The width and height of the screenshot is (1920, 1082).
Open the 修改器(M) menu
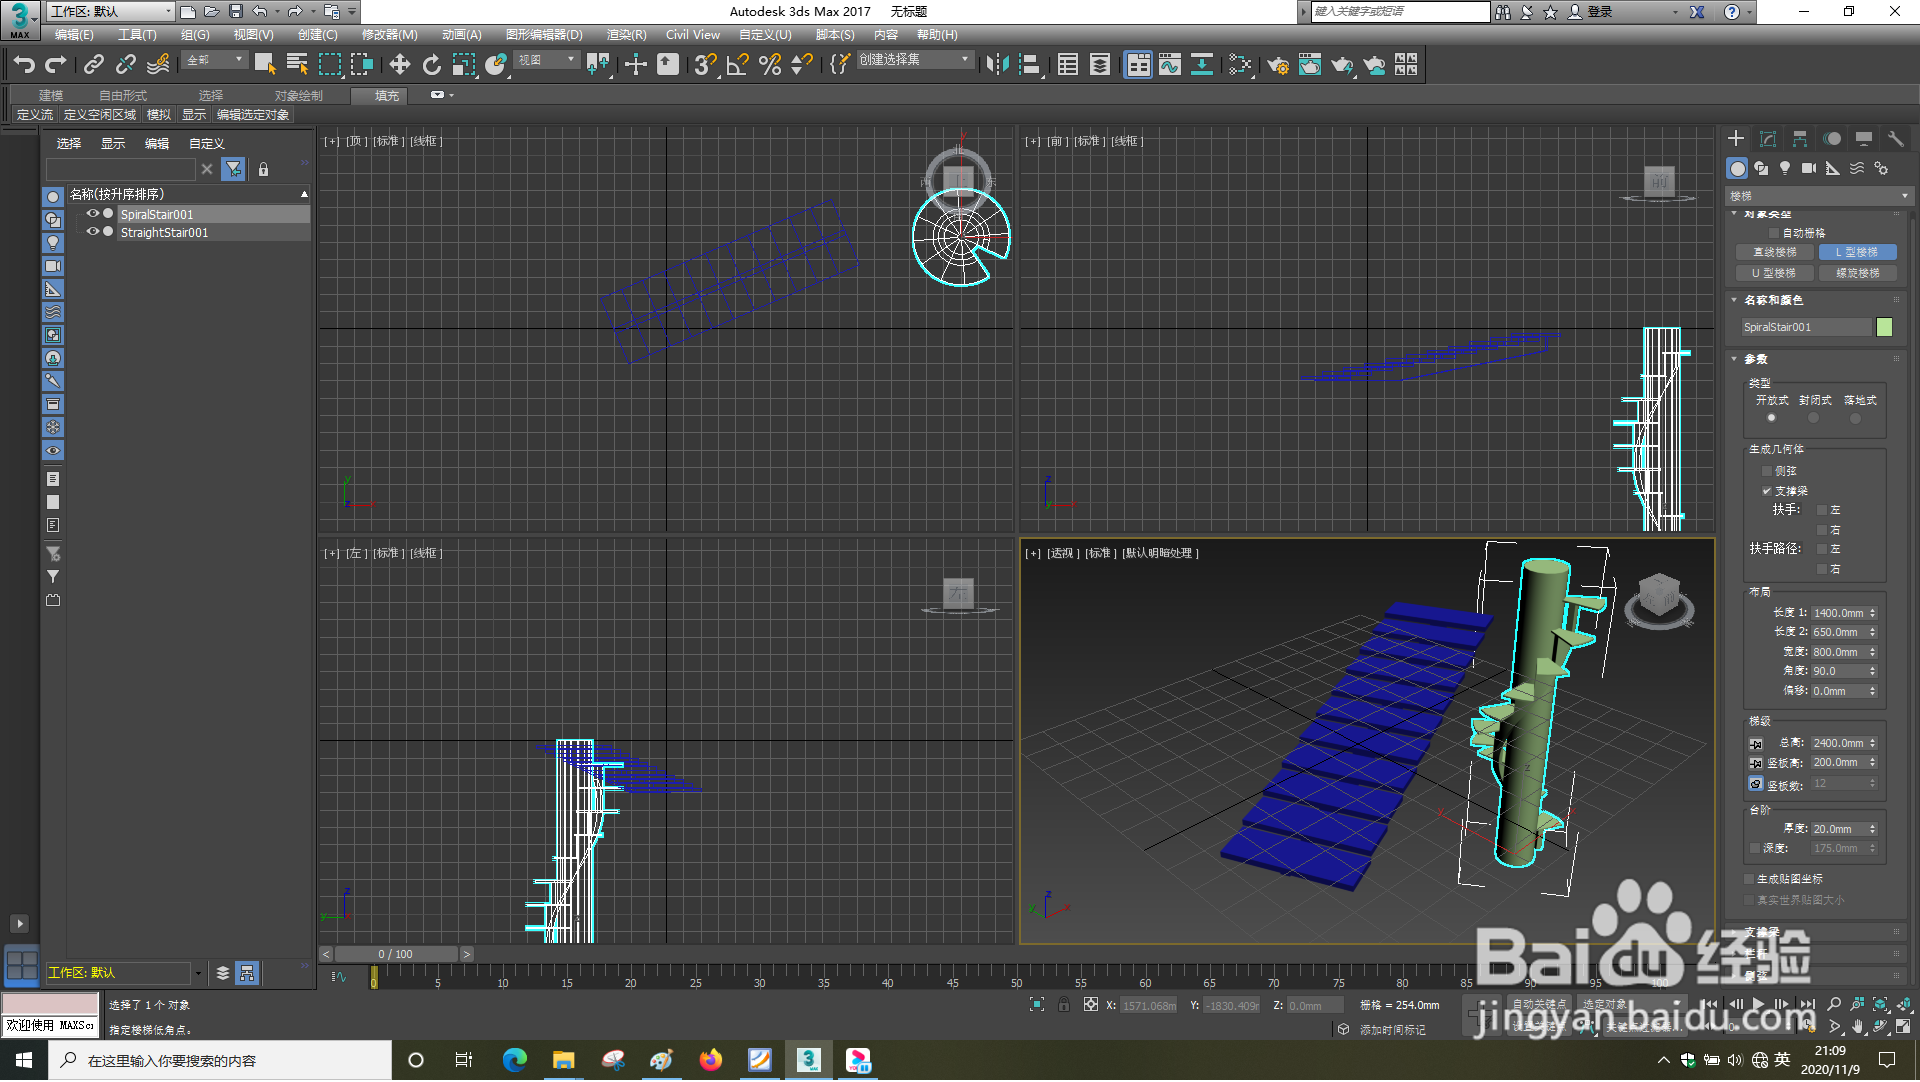pos(389,35)
